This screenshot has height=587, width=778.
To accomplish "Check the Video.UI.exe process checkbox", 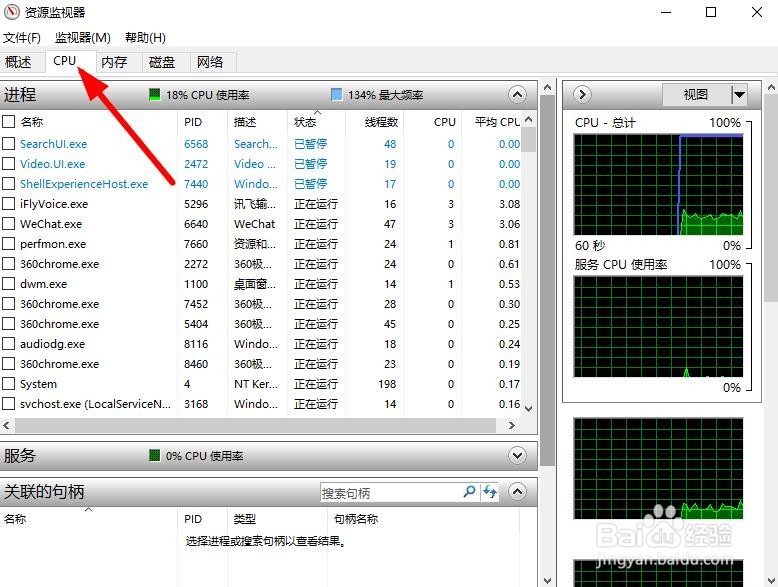I will point(8,164).
